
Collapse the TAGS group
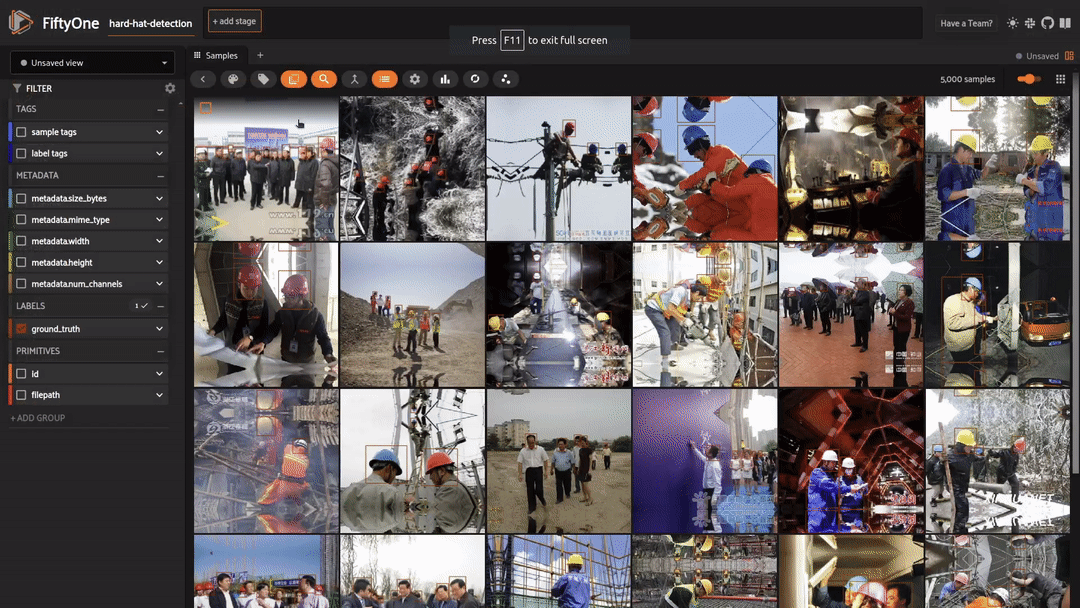point(160,109)
